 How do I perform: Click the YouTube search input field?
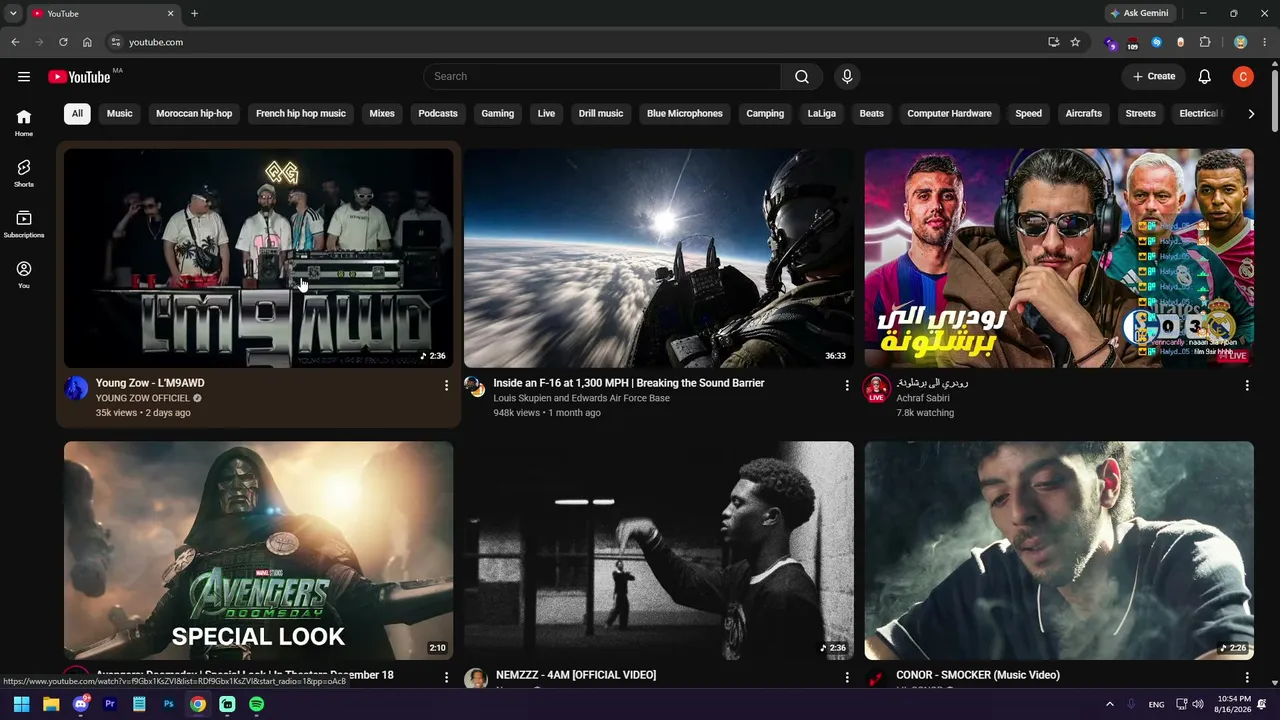[602, 77]
